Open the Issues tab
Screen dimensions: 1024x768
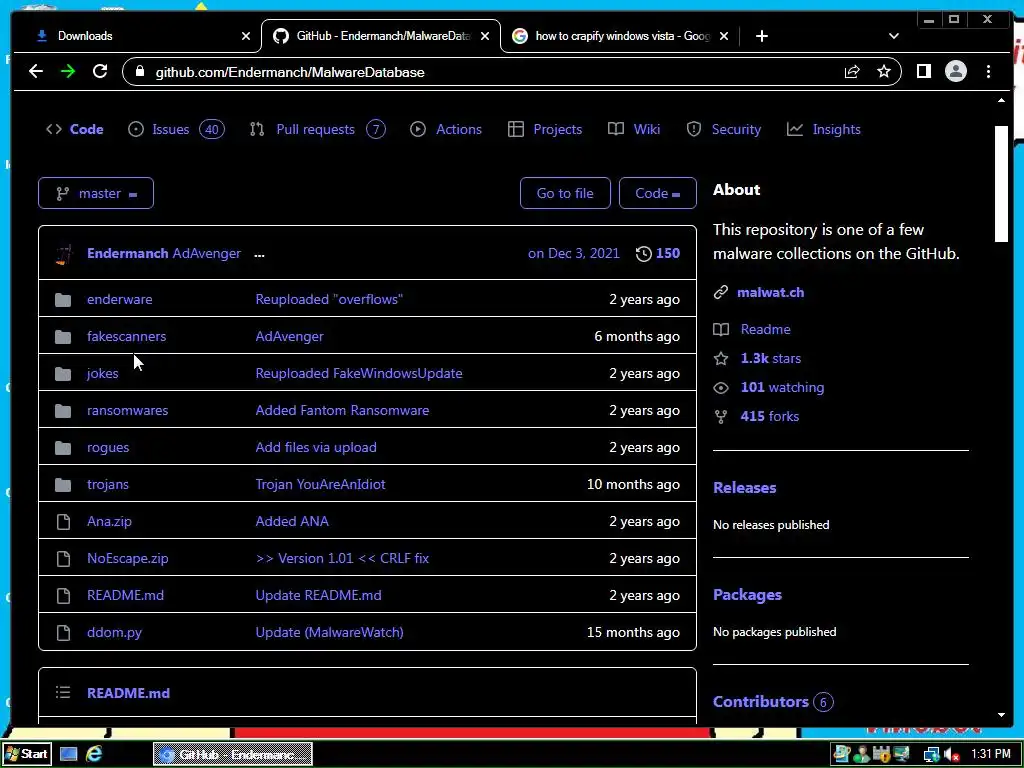click(176, 129)
